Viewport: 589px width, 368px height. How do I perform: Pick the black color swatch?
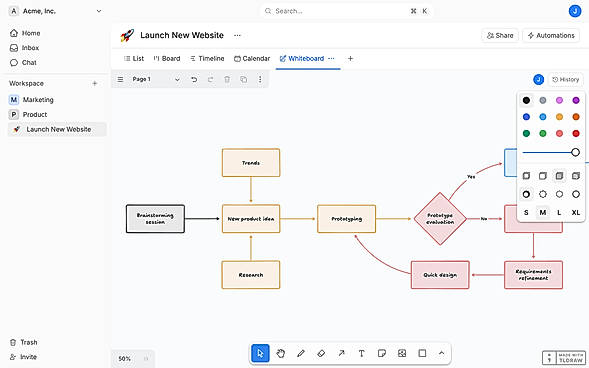526,100
